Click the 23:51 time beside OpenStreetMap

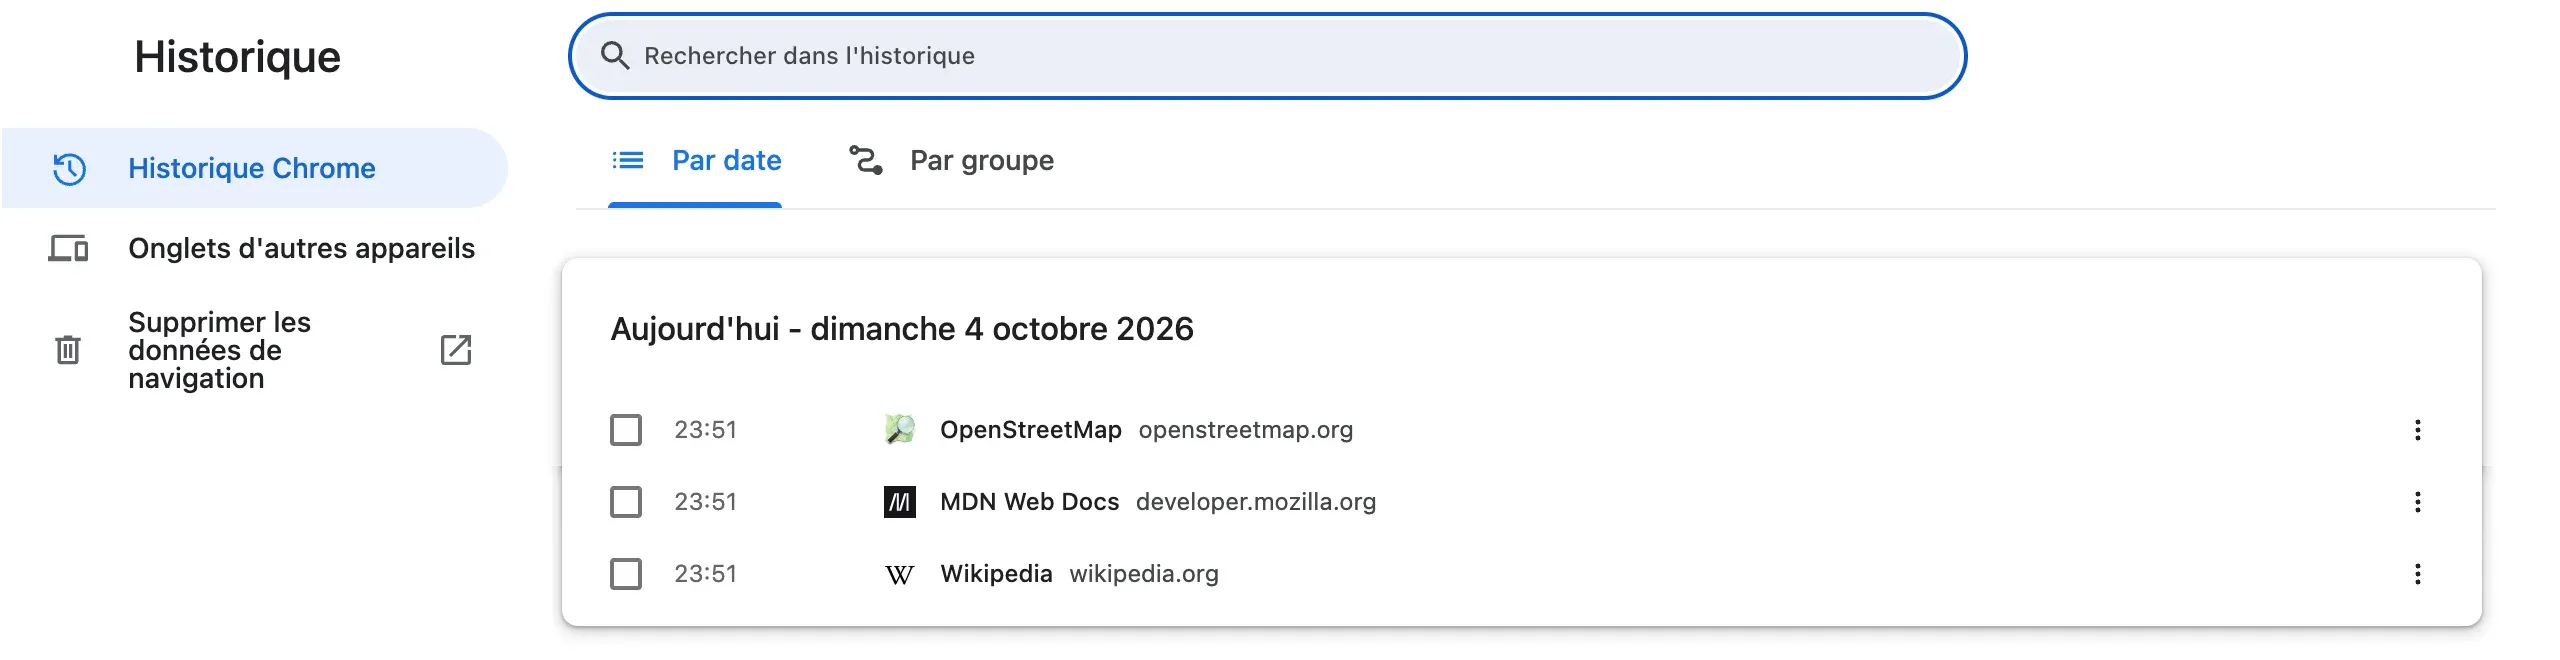coord(705,430)
